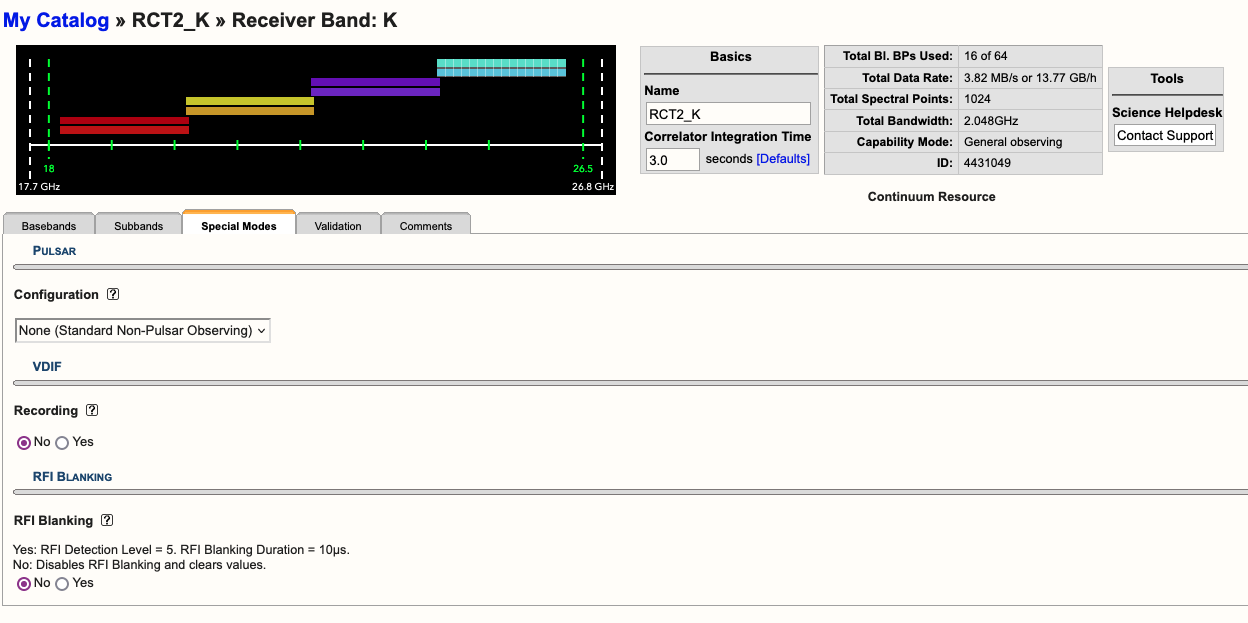The height and width of the screenshot is (623, 1248).
Task: Click the Defaults link for integration time
Action: click(783, 160)
